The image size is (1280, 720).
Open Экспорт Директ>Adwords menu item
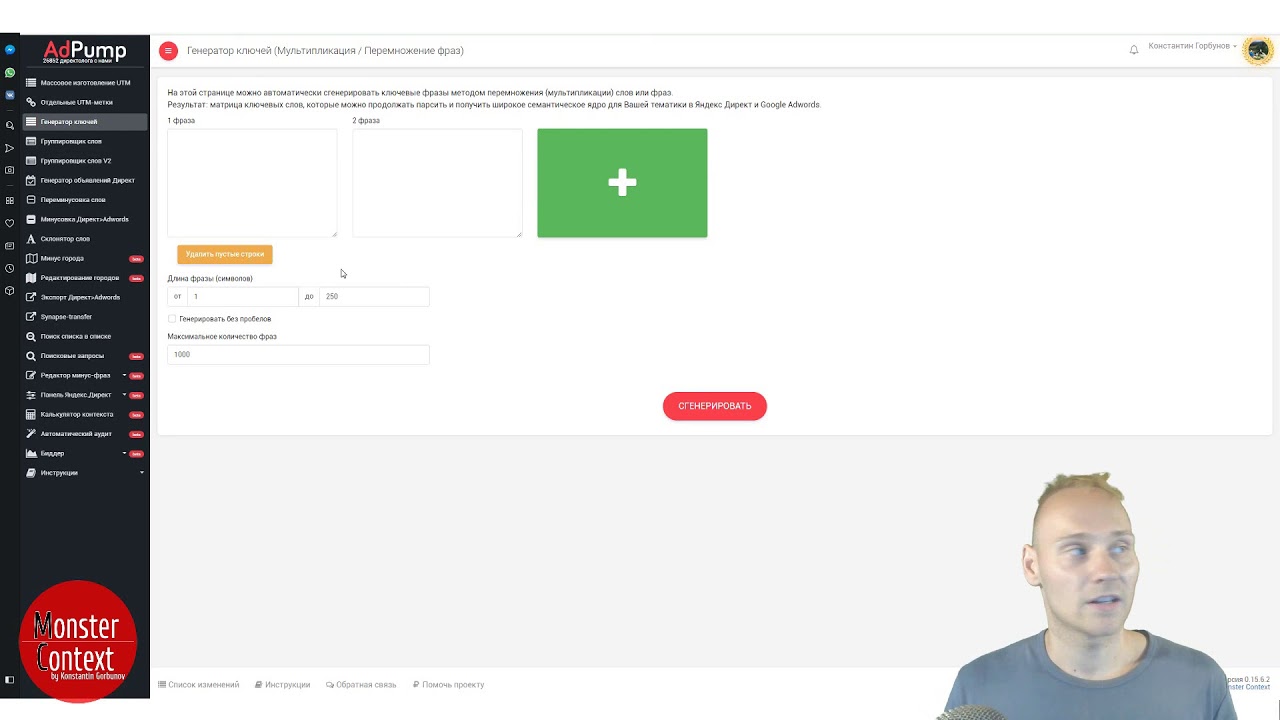[86, 297]
